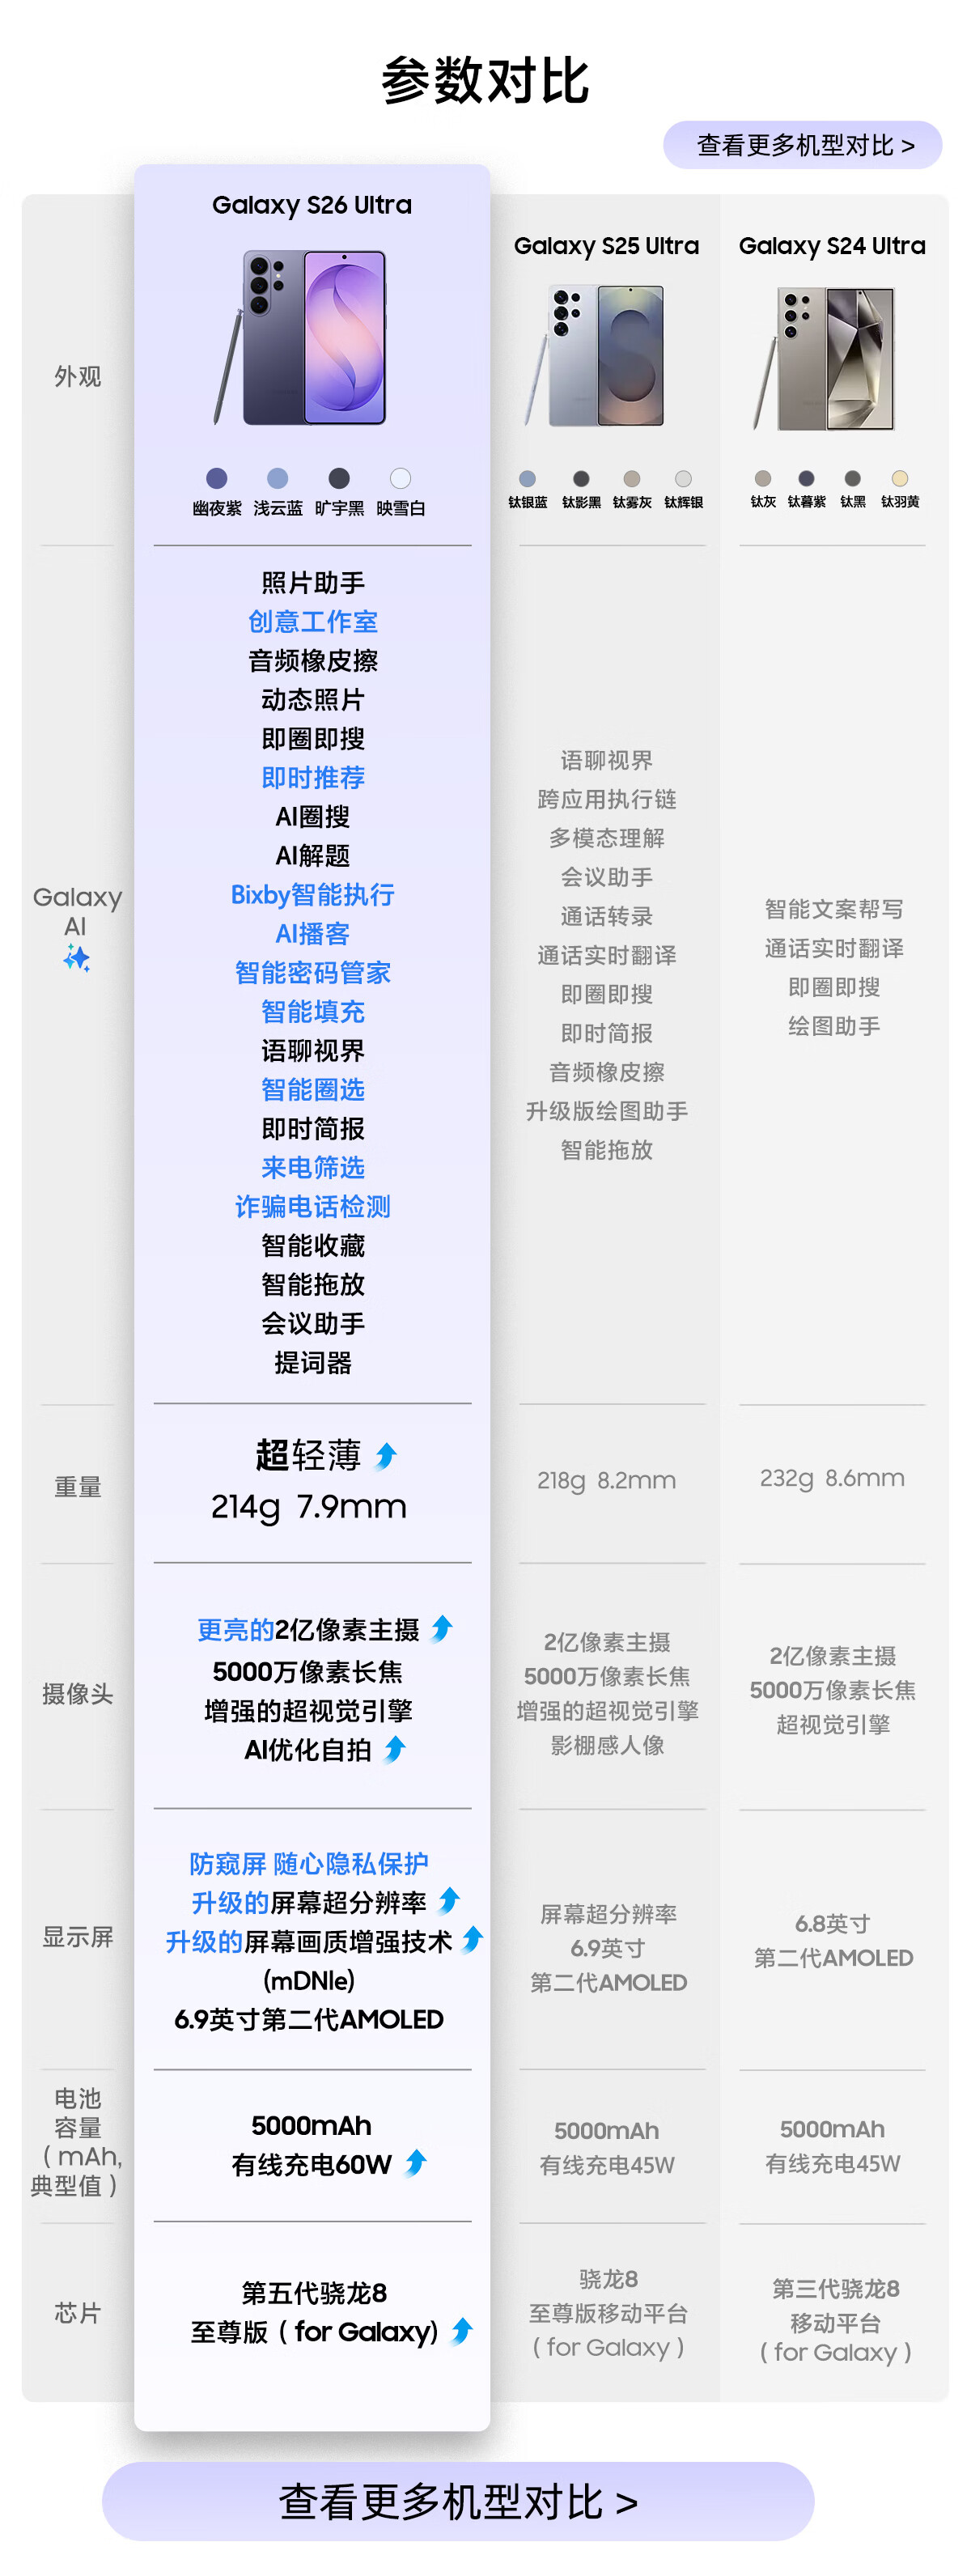Image resolution: width=971 pixels, height=2576 pixels.
Task: Click the 智能填充 feature text
Action: 313,1012
